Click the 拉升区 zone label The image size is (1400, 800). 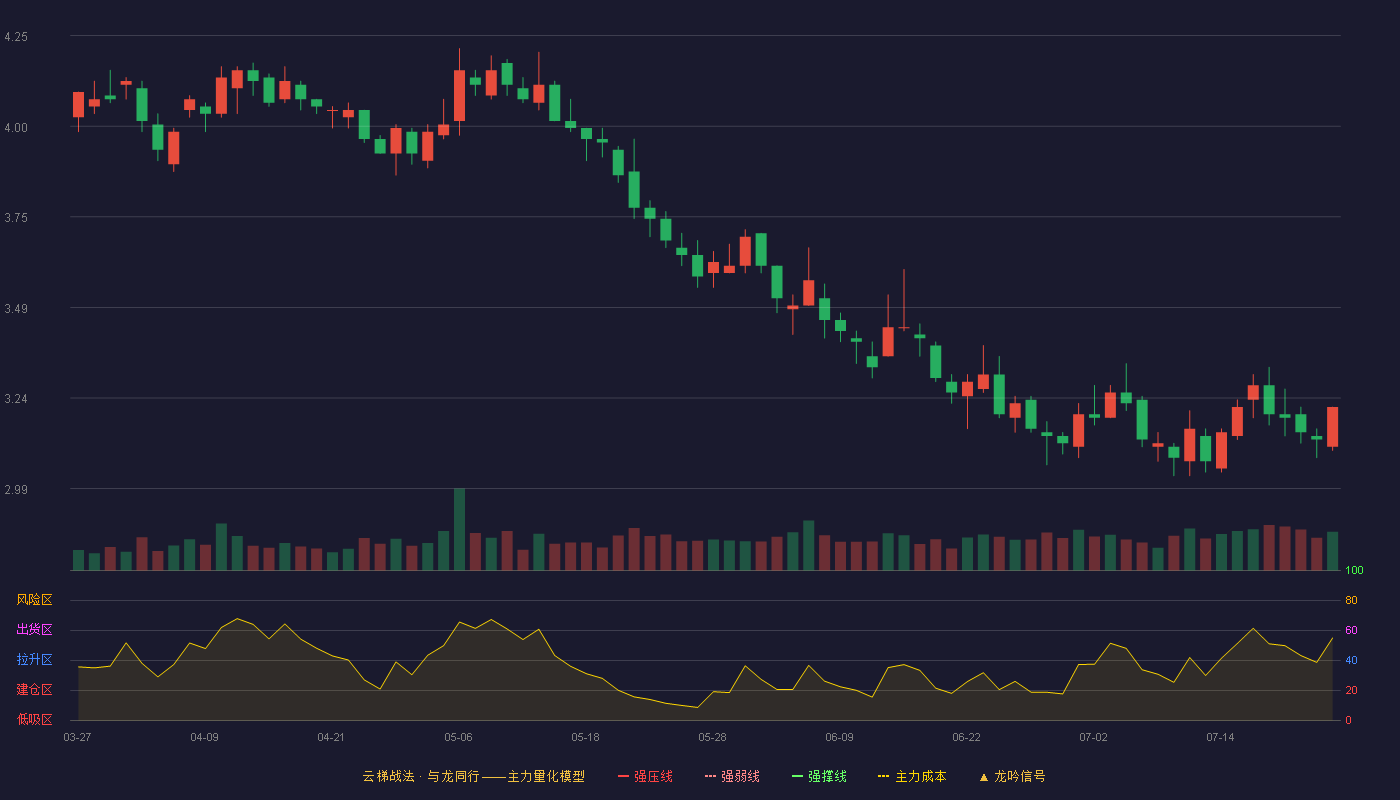34,660
